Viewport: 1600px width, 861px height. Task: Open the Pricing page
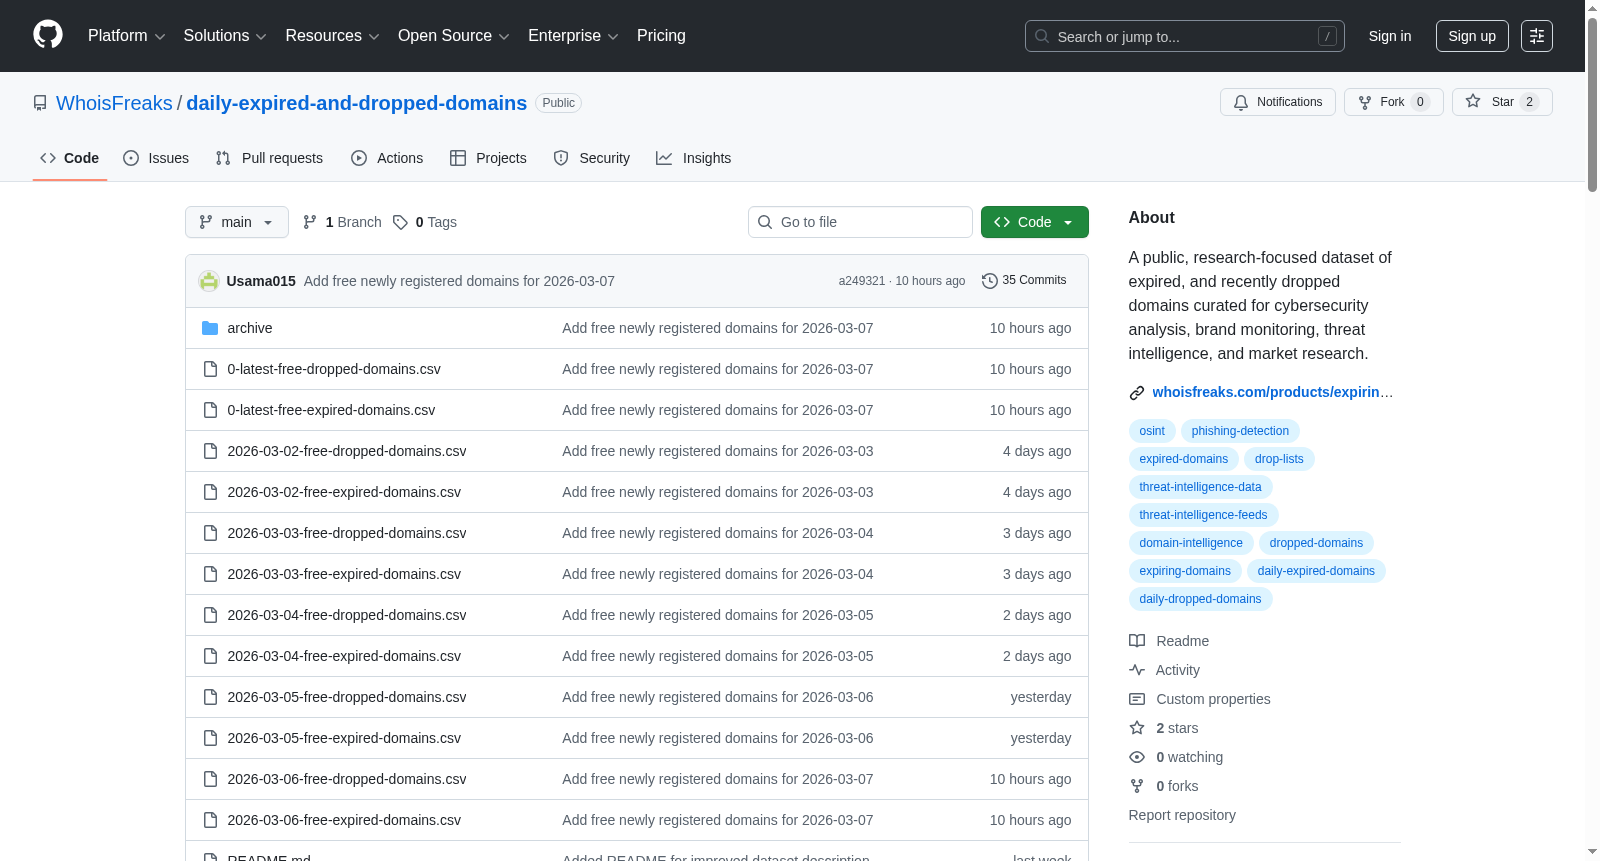point(661,36)
